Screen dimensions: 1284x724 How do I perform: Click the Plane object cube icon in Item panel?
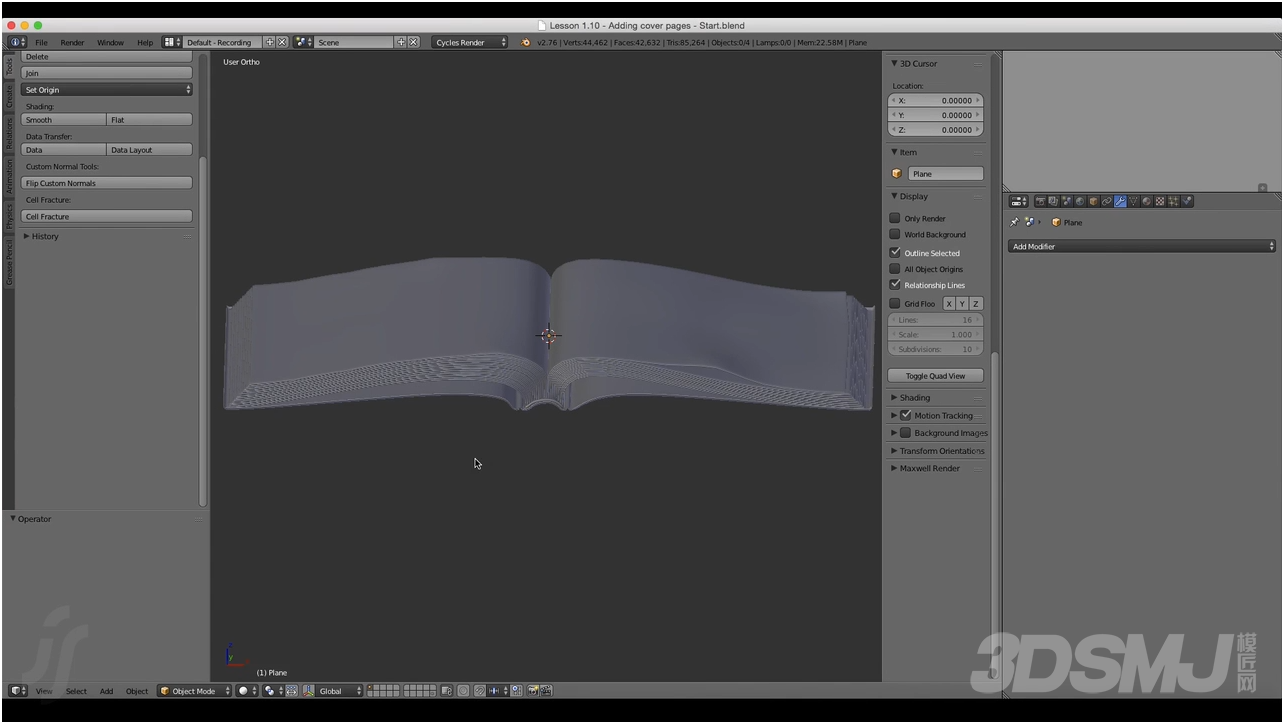tap(897, 174)
